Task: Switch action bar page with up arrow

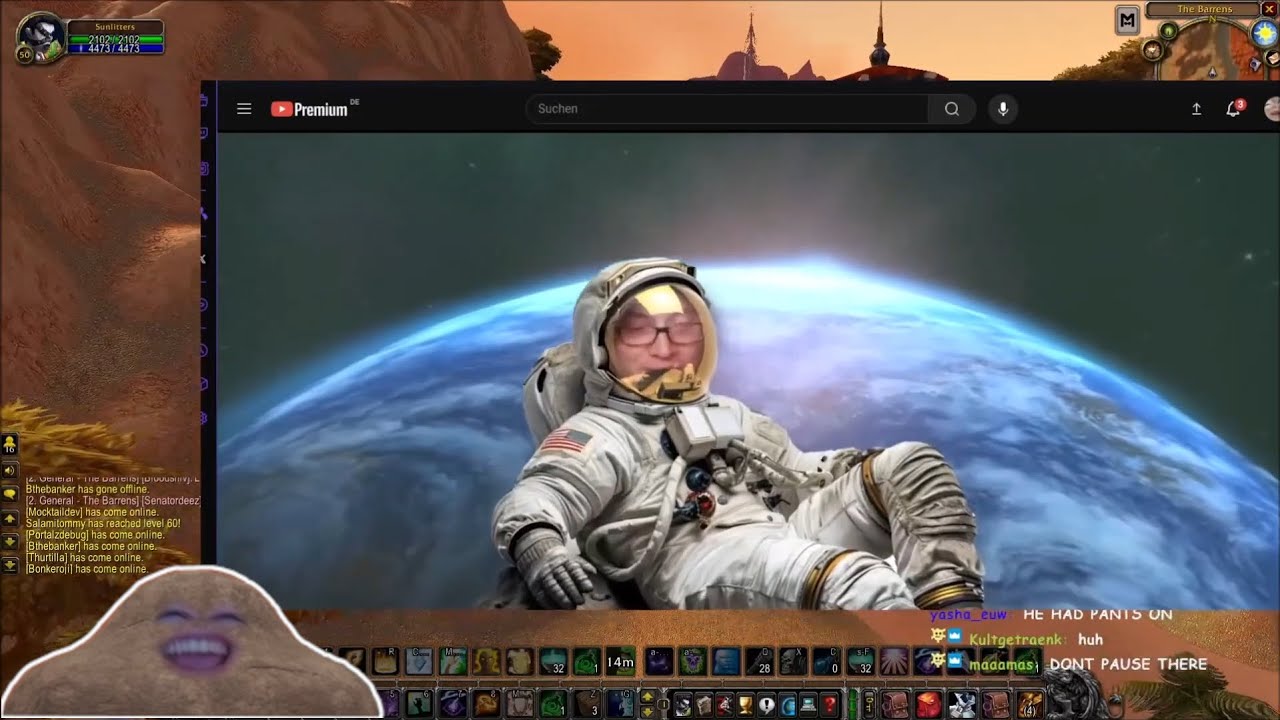Action: point(648,696)
